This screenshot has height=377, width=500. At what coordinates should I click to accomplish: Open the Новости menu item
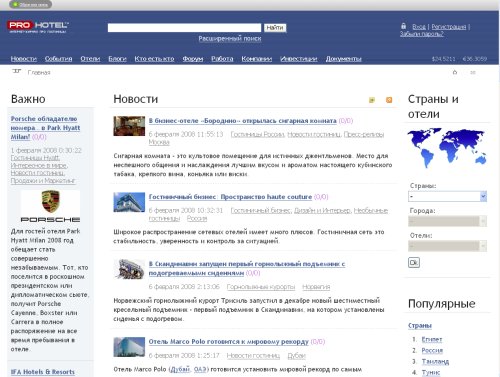coord(24,59)
